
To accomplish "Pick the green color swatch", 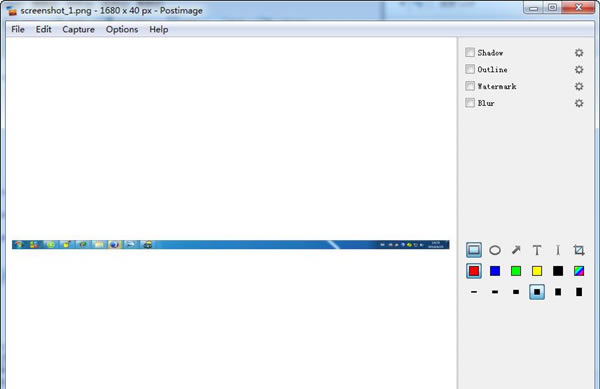I will 516,271.
